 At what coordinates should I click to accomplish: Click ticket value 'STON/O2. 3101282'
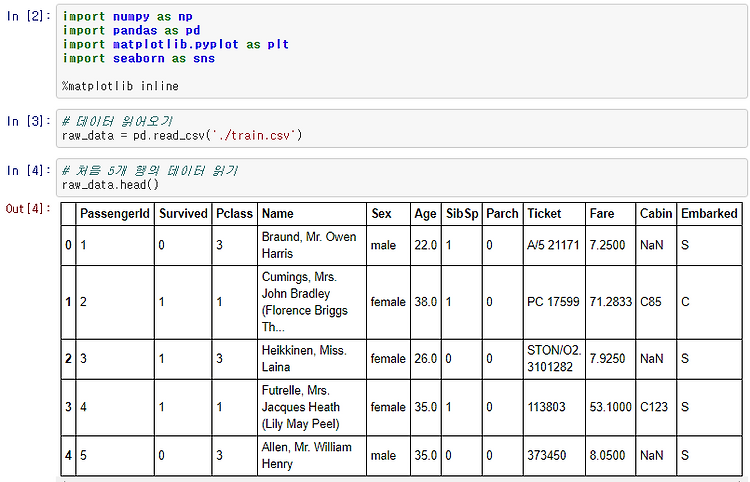[554, 359]
